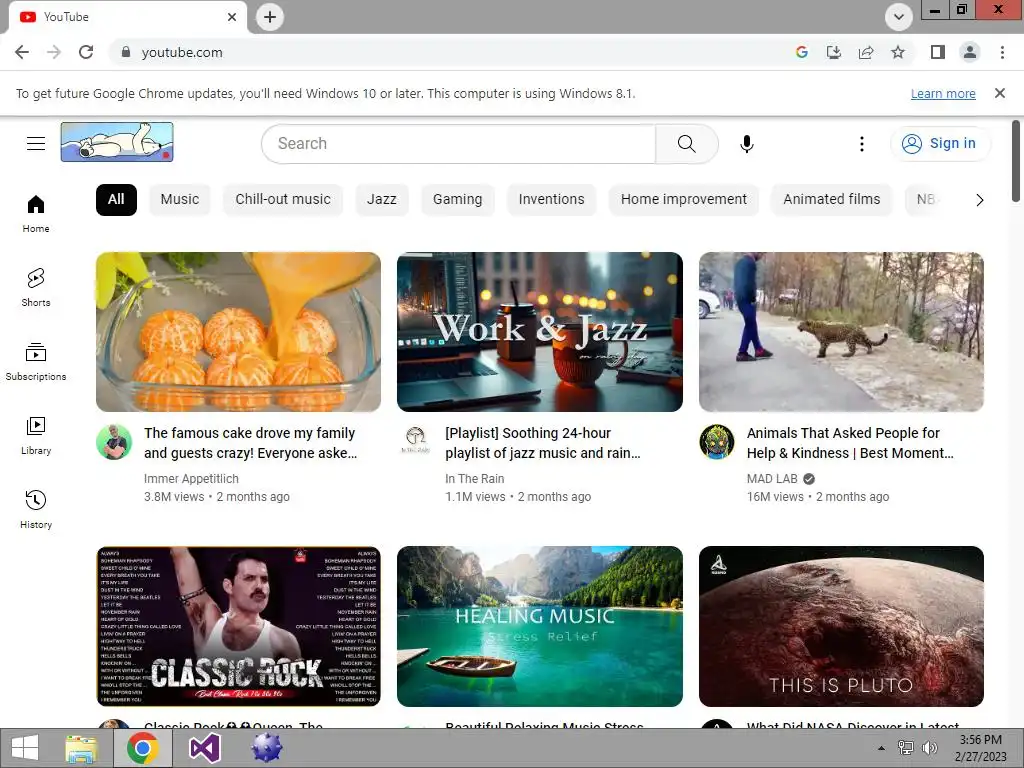This screenshot has height=768, width=1024.
Task: Show hidden tray icons arrow
Action: (881, 748)
